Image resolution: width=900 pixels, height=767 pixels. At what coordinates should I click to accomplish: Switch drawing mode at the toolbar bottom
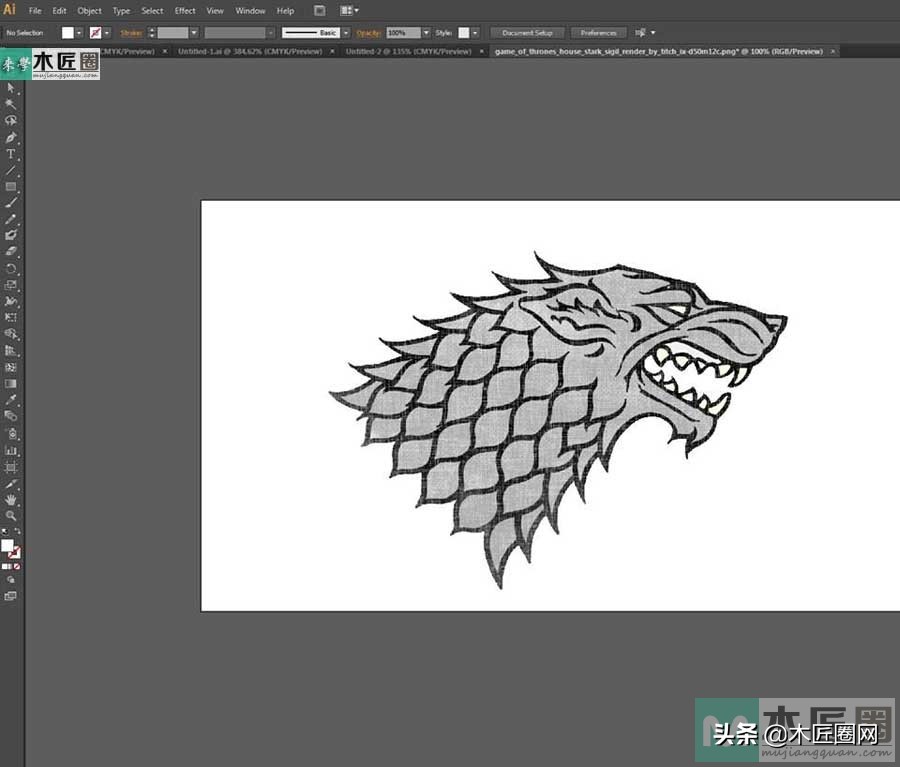10,580
